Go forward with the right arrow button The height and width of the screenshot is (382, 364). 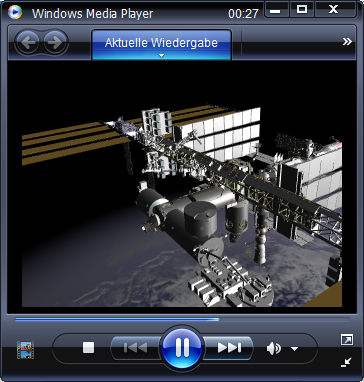[55, 43]
